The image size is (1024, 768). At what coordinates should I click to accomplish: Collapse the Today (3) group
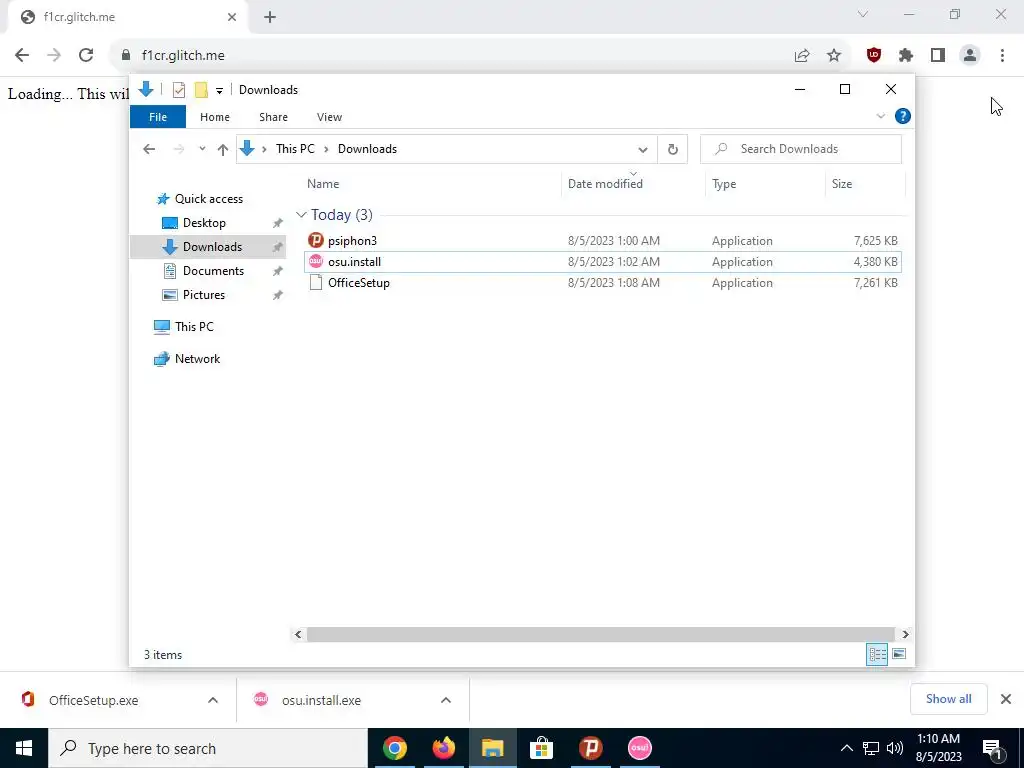(301, 215)
